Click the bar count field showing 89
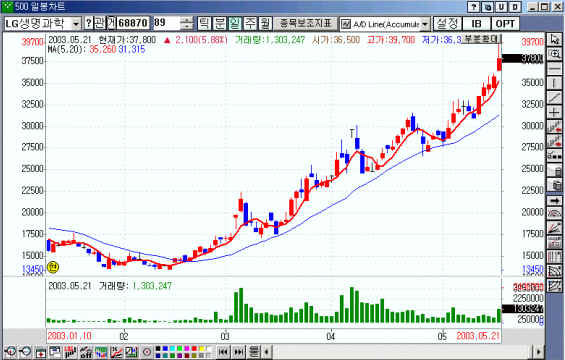The height and width of the screenshot is (360, 565). (x=166, y=23)
